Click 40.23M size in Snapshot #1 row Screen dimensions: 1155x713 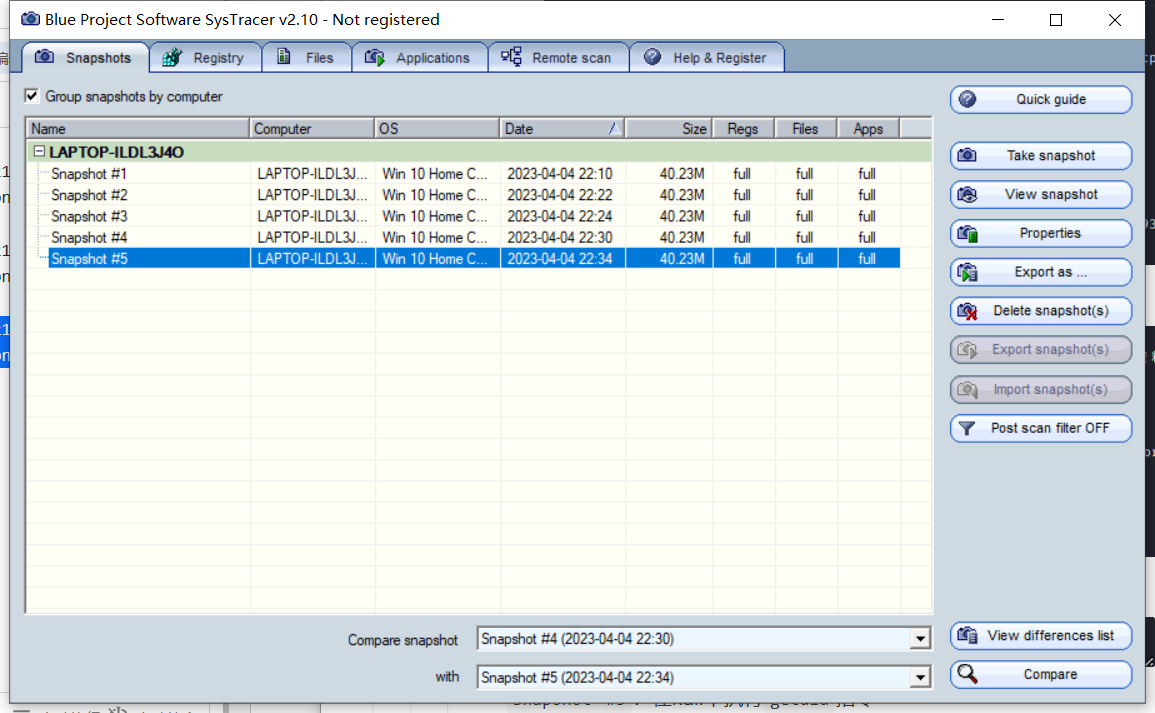[681, 174]
